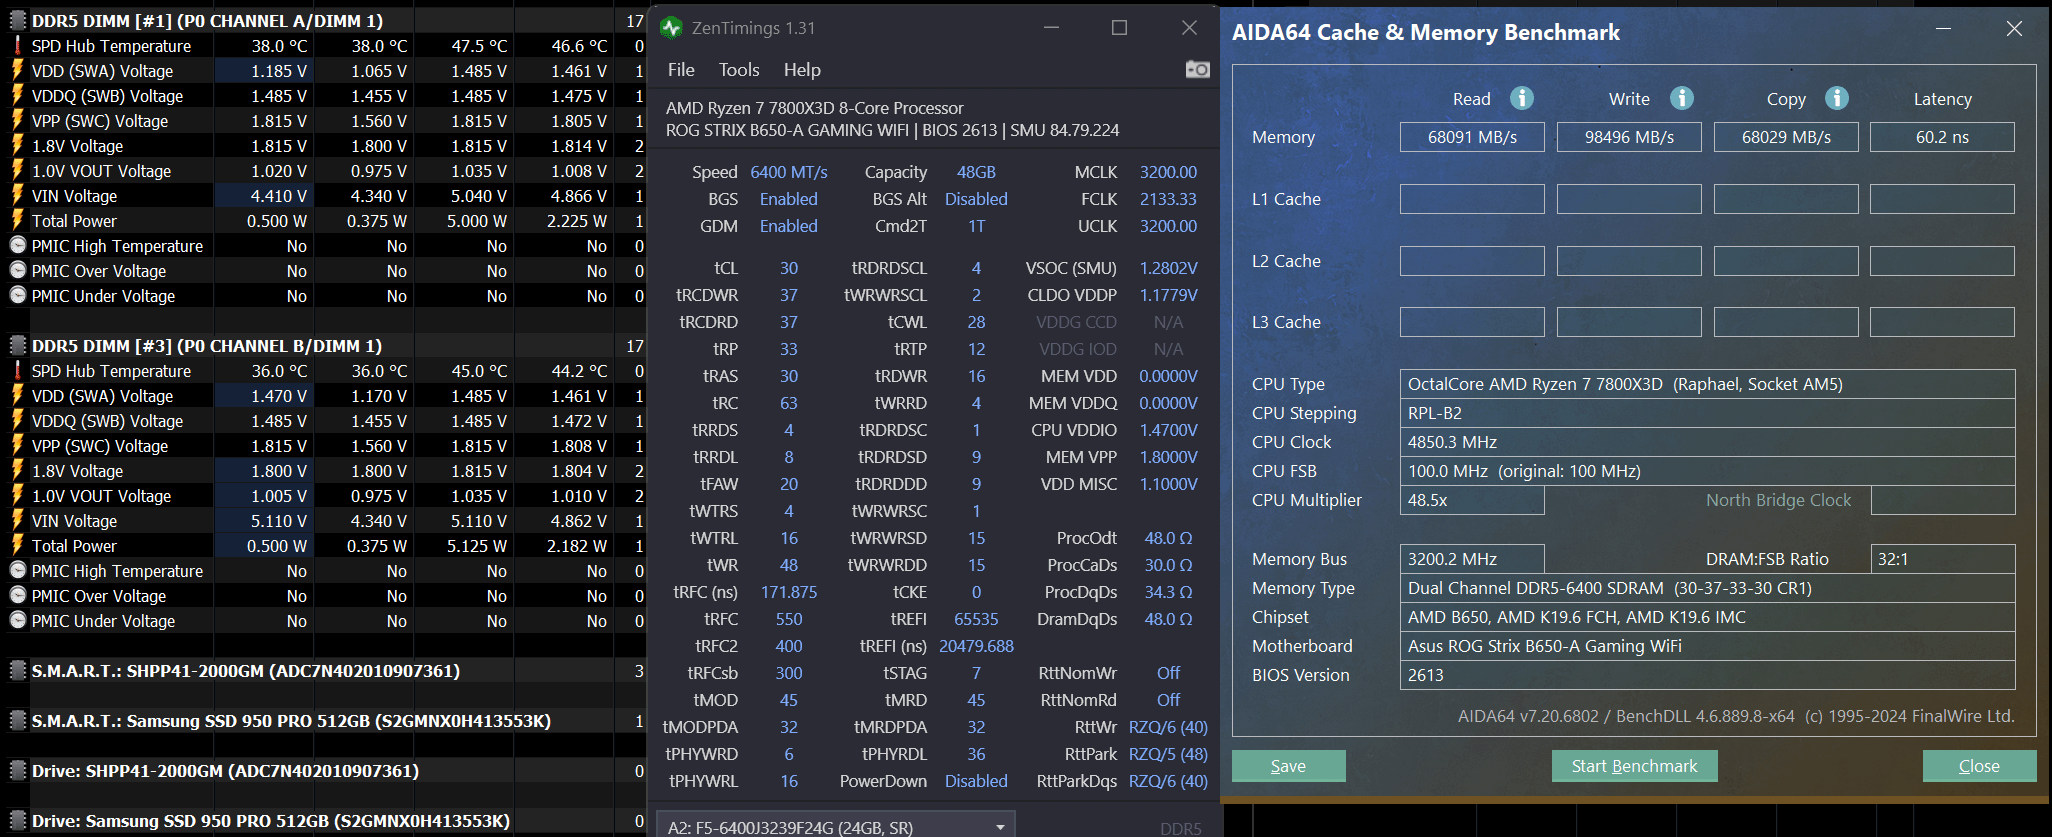The height and width of the screenshot is (837, 2052).
Task: Click DIMM [#3] 1.8V Voltage lightning icon
Action: click(x=17, y=471)
